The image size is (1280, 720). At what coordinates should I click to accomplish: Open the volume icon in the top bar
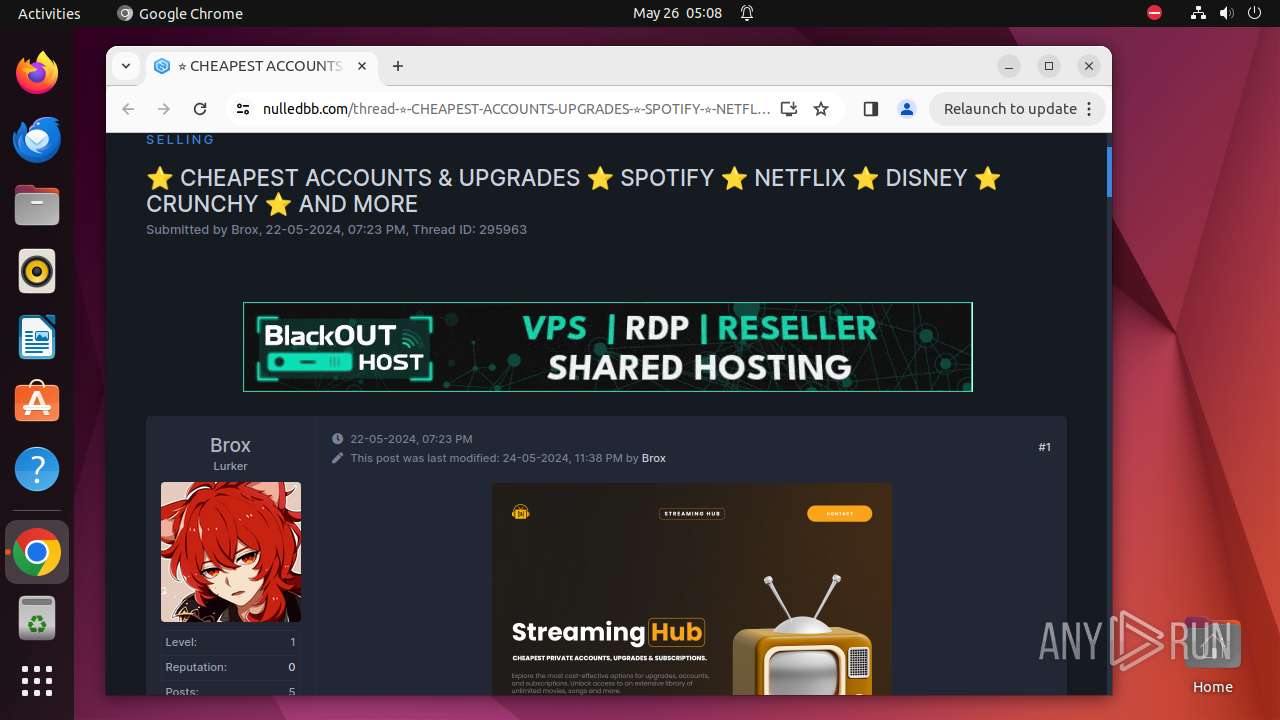click(x=1226, y=13)
